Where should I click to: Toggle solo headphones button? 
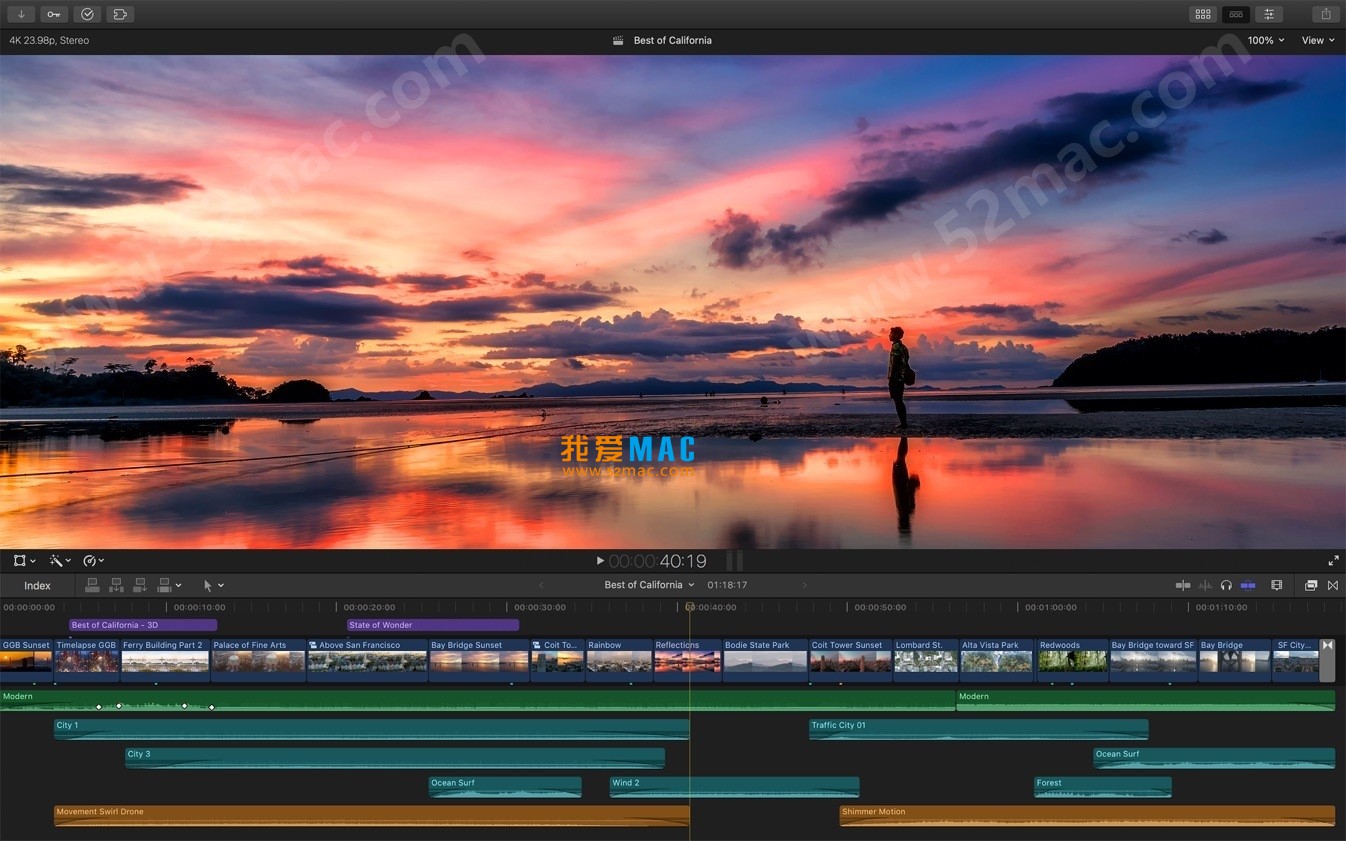click(x=1226, y=585)
